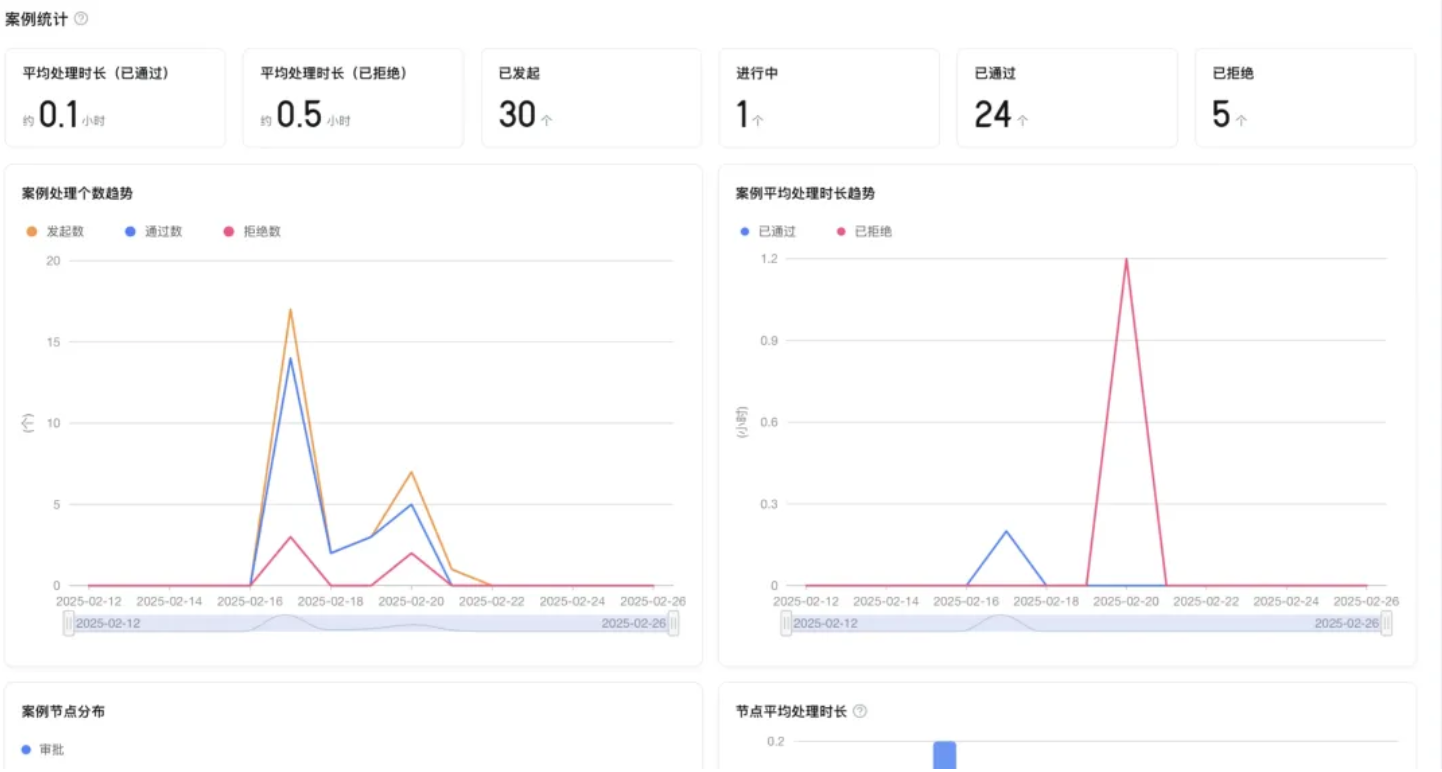Image resolution: width=1442 pixels, height=772 pixels.
Task: Toggle 审批 legend in 案例节点分布
Action: 43,749
